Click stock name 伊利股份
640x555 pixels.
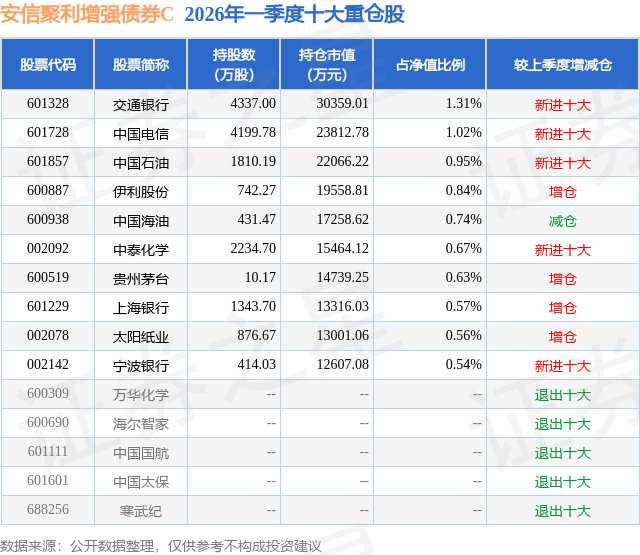(141, 192)
